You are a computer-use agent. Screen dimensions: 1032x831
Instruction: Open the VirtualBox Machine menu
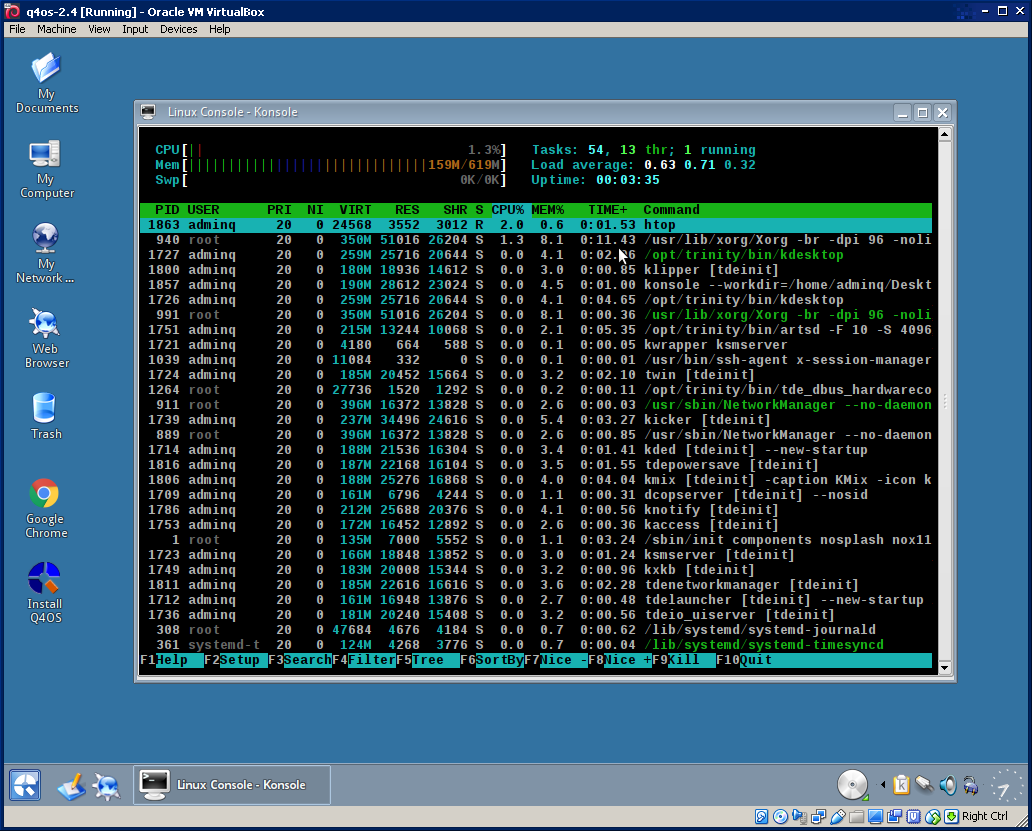coord(56,29)
